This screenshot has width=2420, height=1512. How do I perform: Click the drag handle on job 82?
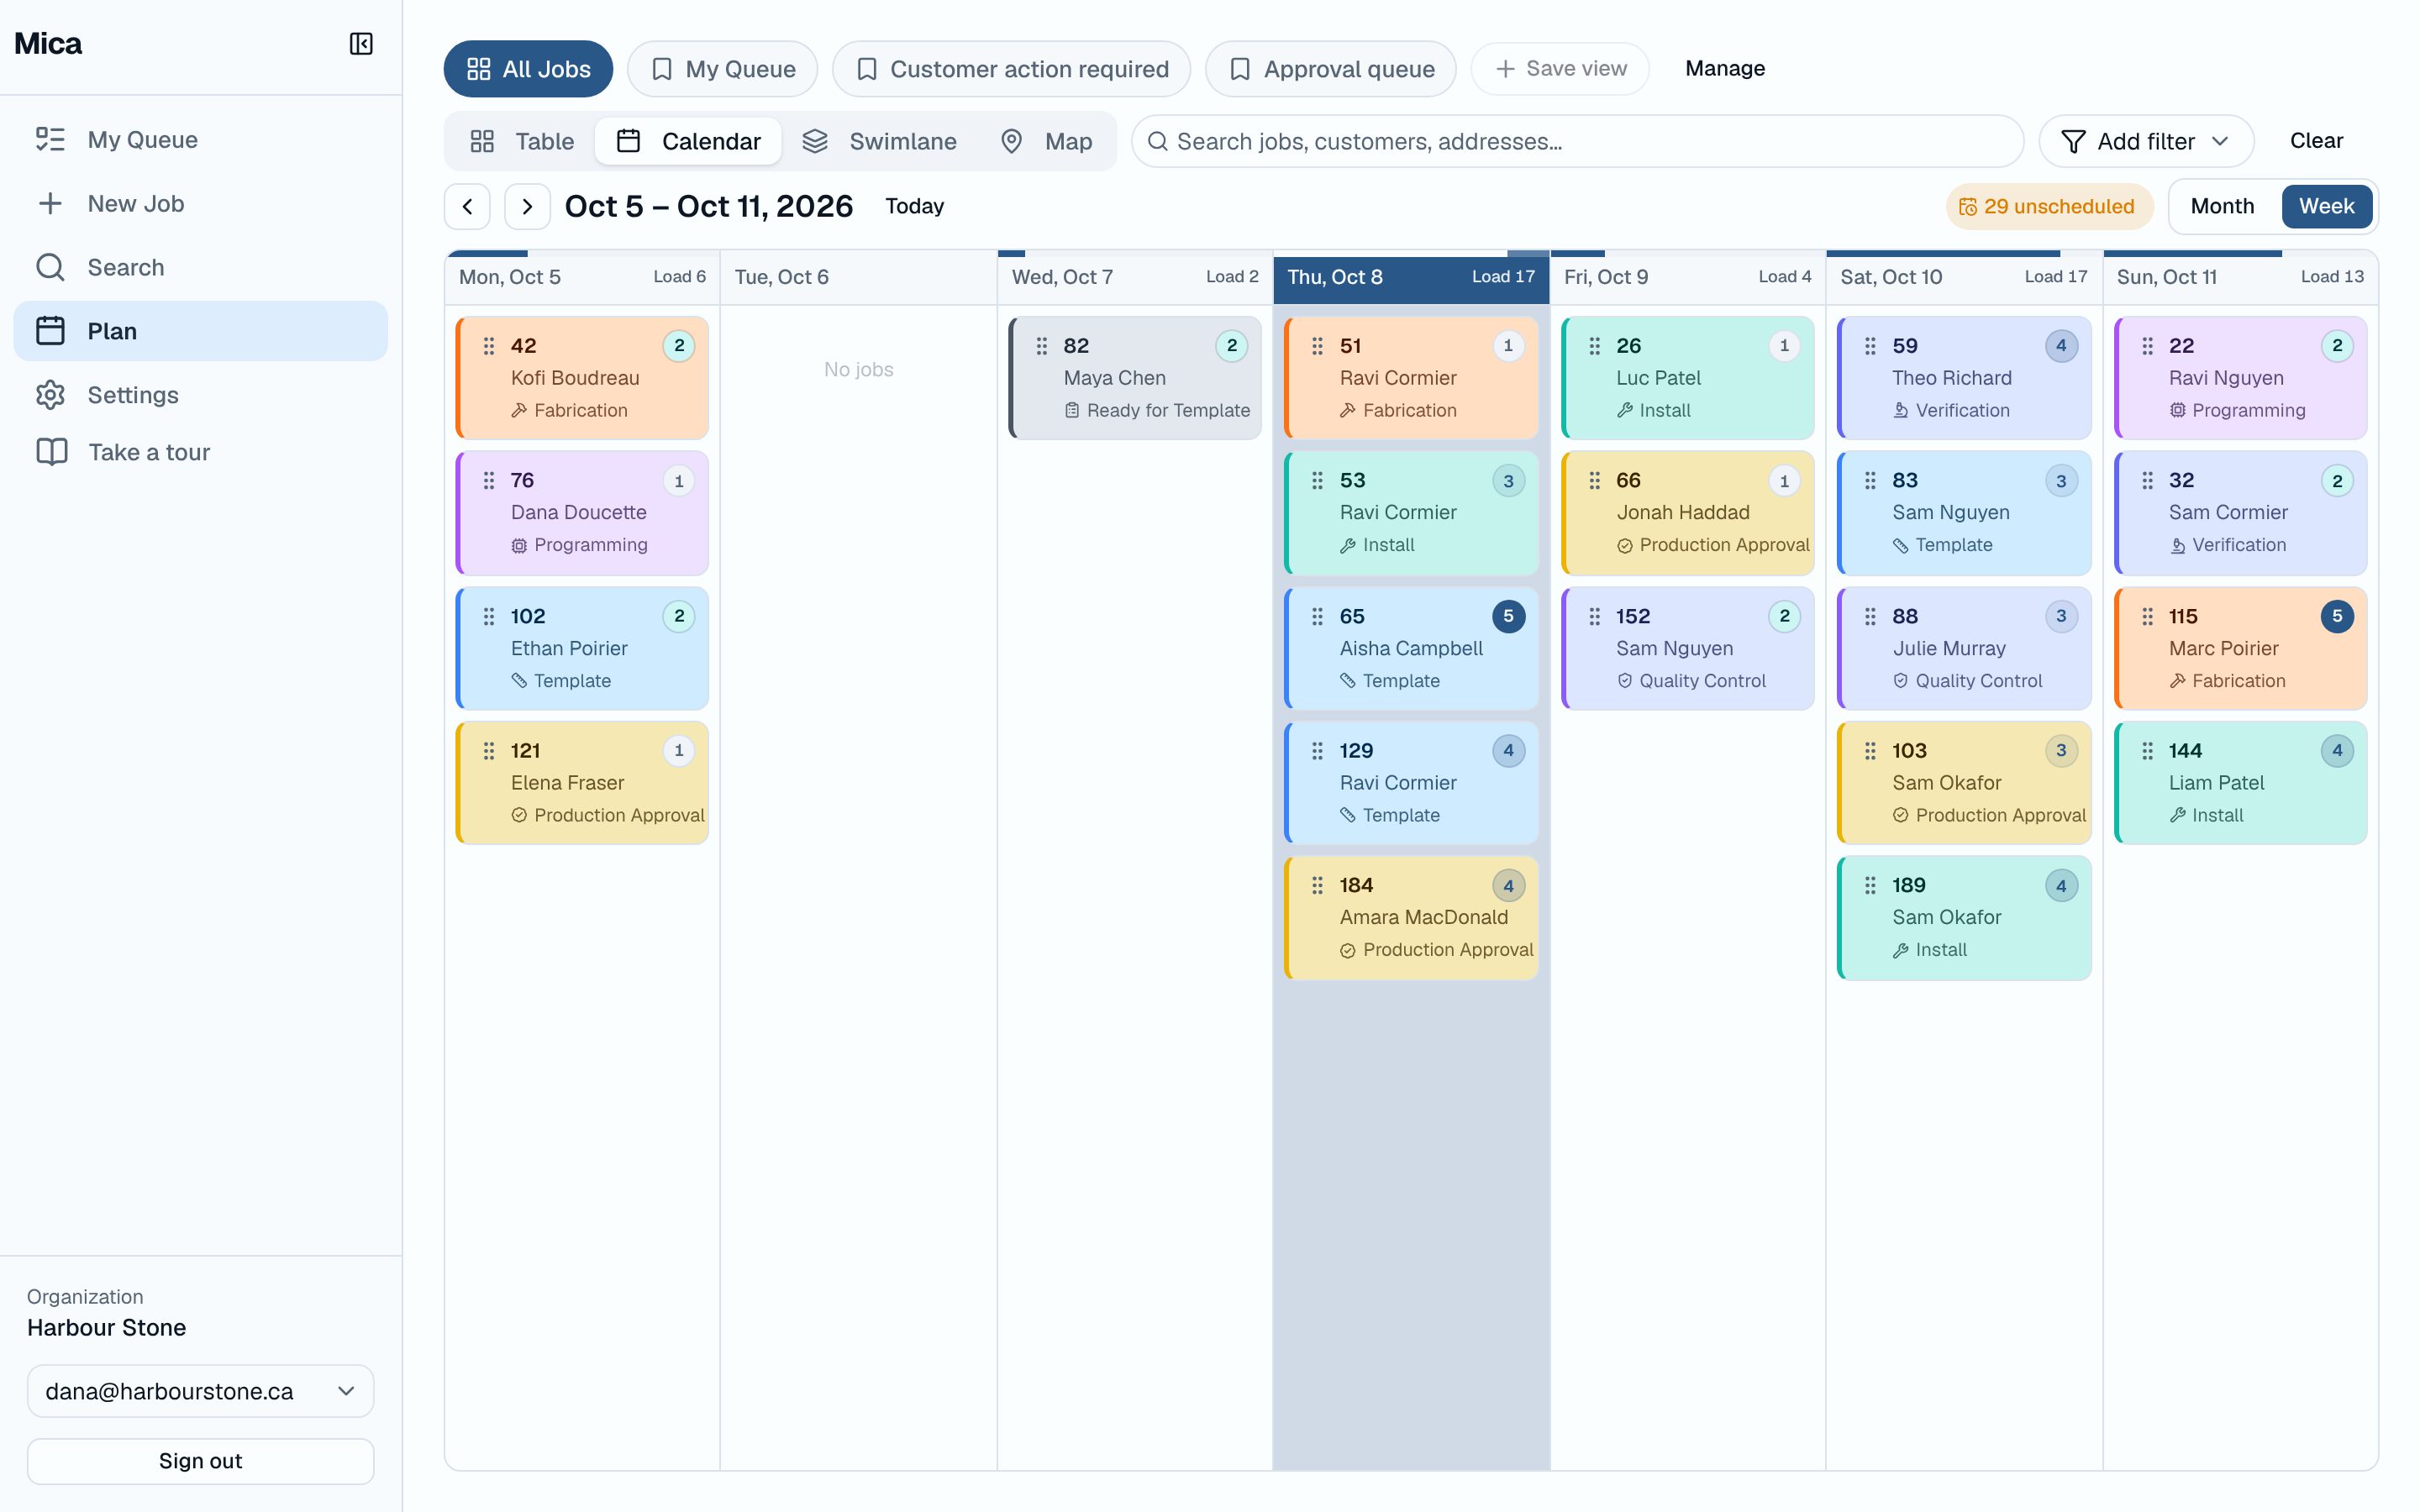click(1042, 346)
